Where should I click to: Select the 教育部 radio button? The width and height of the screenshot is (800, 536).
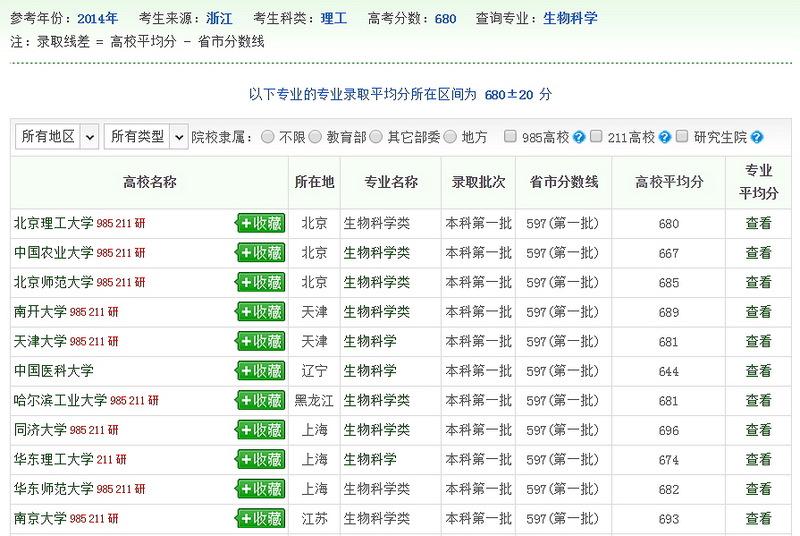[315, 137]
